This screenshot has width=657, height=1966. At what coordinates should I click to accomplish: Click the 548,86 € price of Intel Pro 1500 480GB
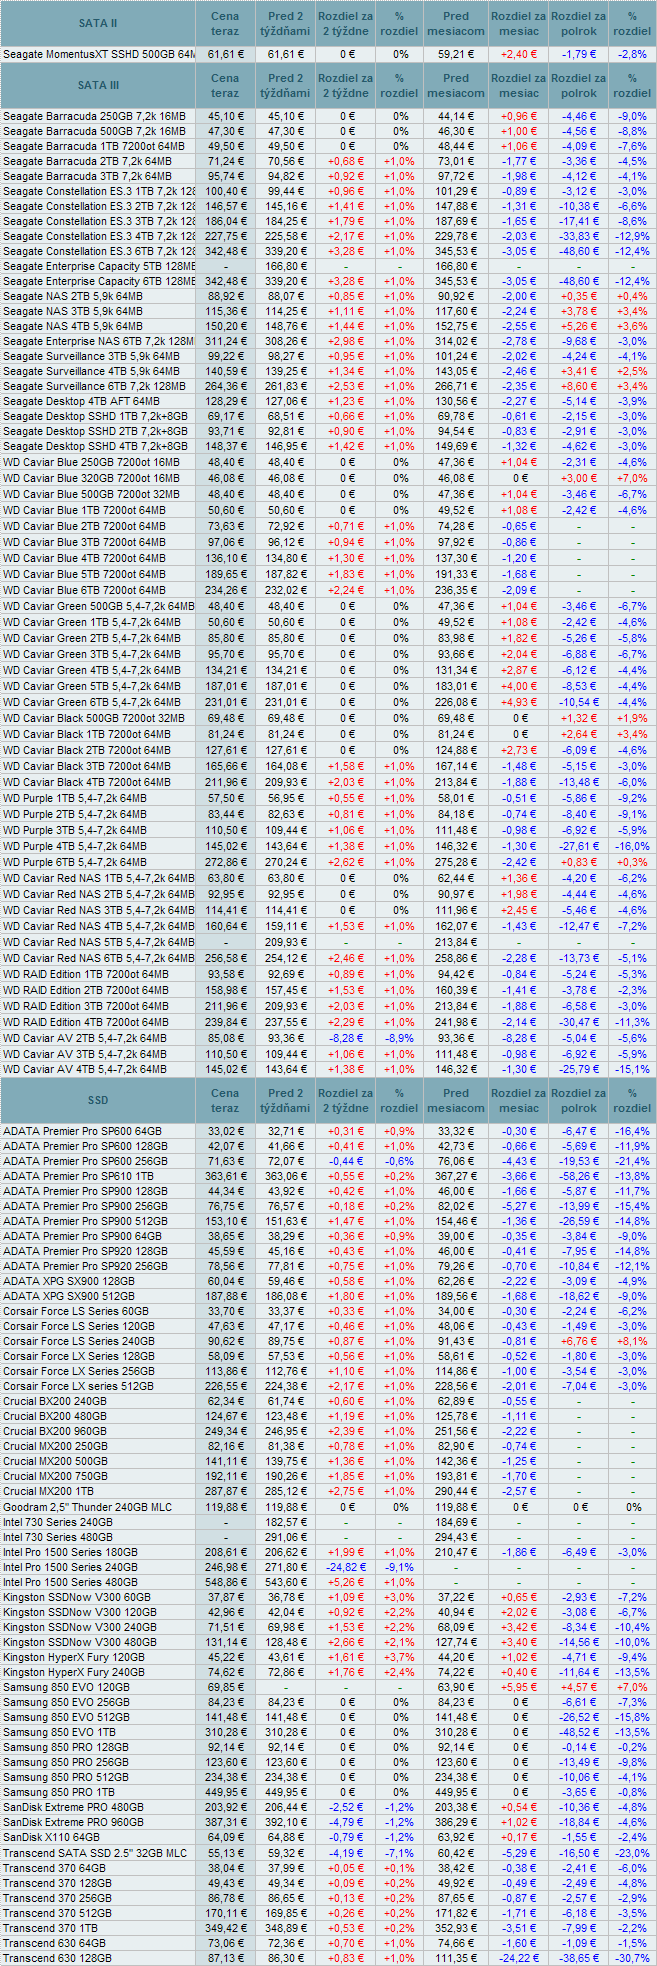[x=225, y=1582]
